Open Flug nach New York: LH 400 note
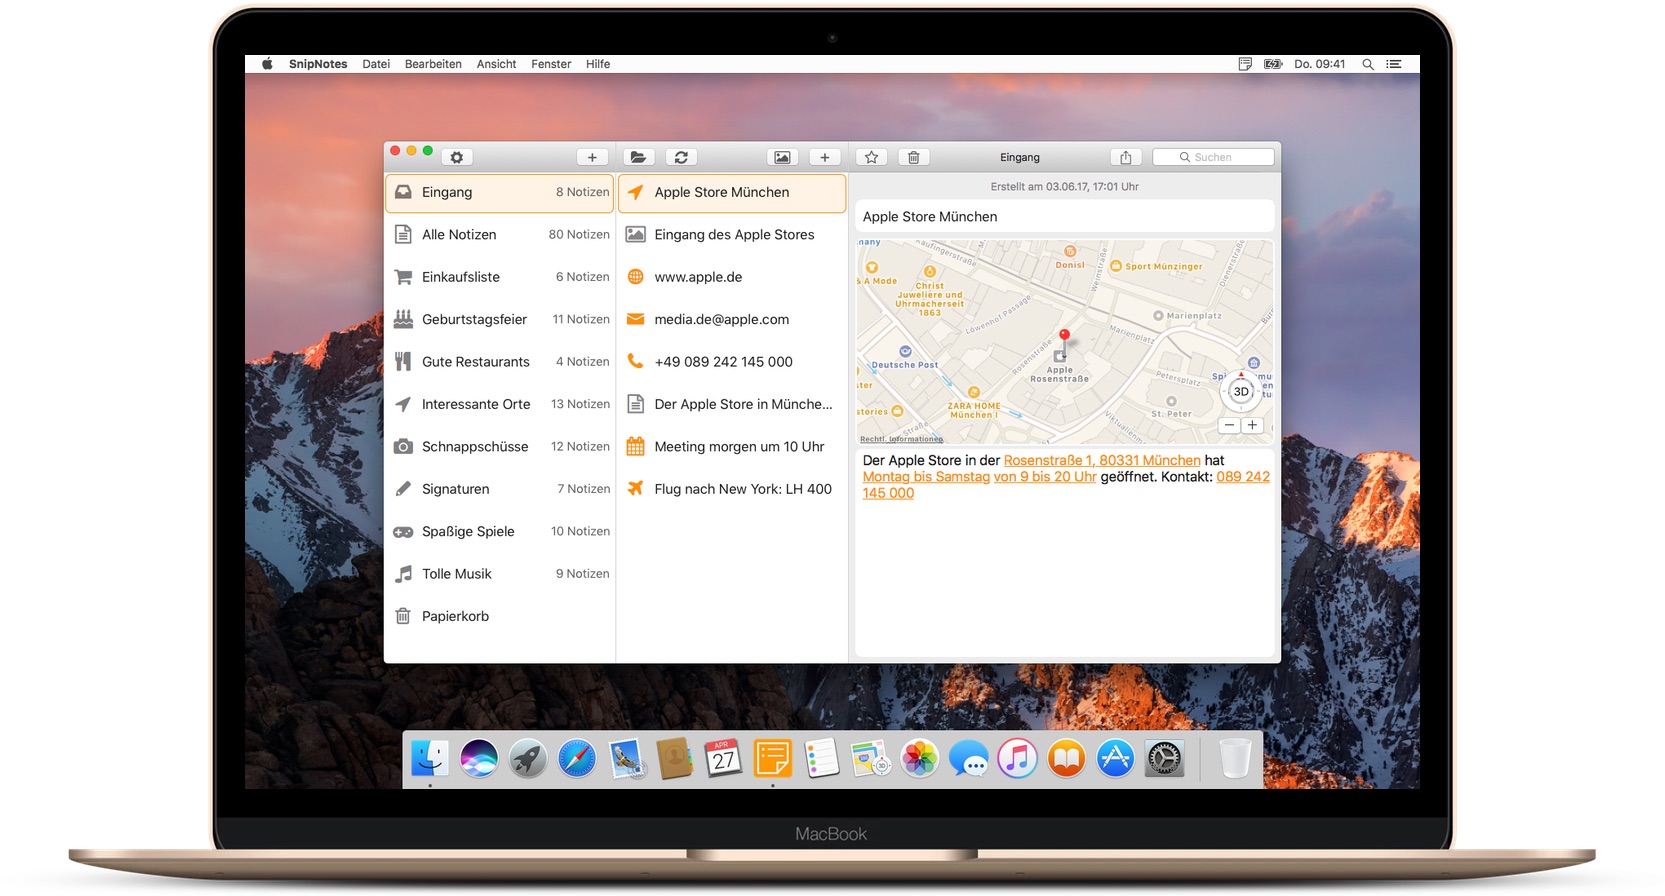Image resolution: width=1665 pixels, height=896 pixels. click(x=732, y=489)
